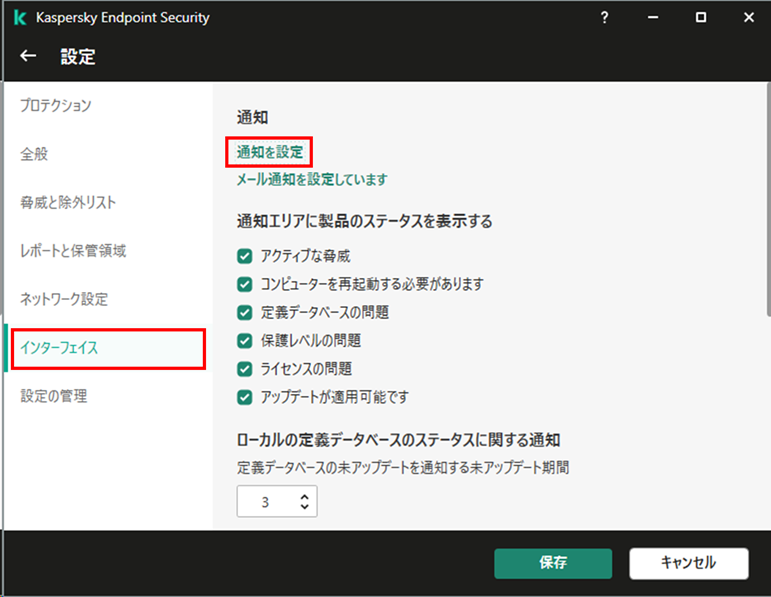The image size is (771, 597).
Task: Toggle 定義データベースの問題 checkbox
Action: coord(244,313)
